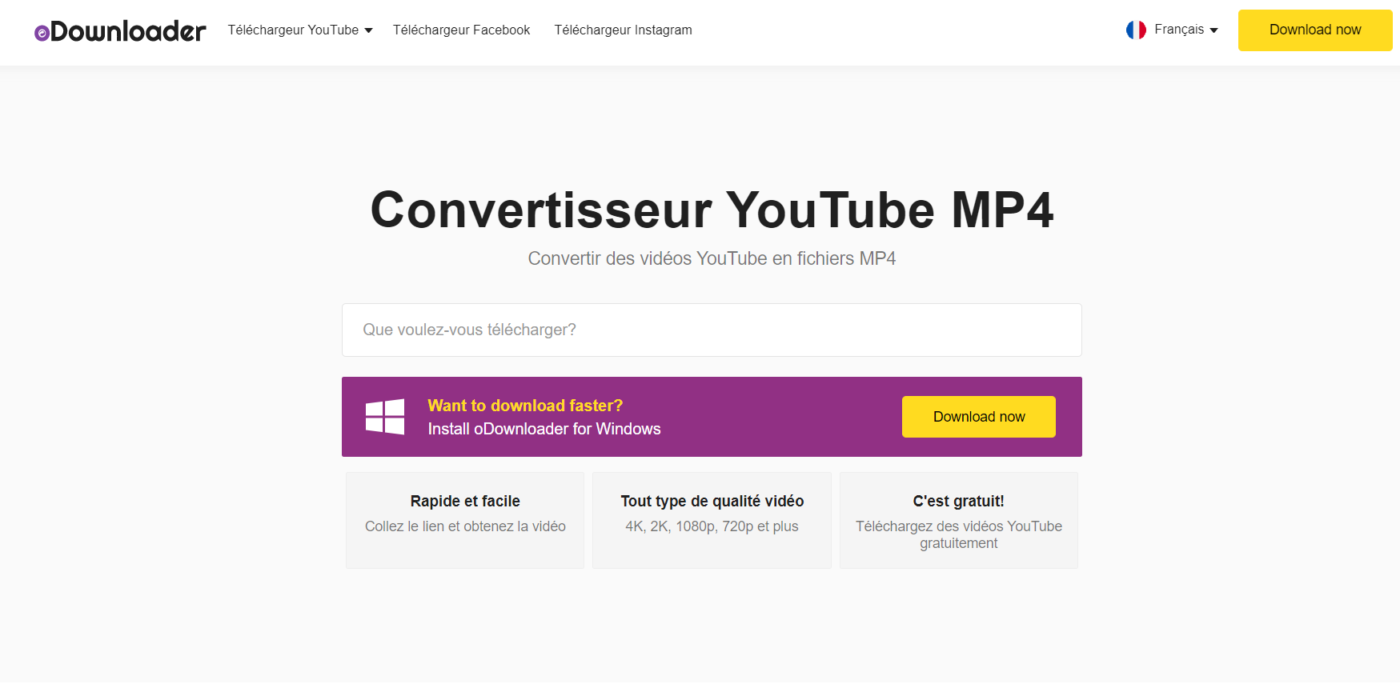Expand the Téléchargeur YouTube dropdown arrow

[x=368, y=31]
